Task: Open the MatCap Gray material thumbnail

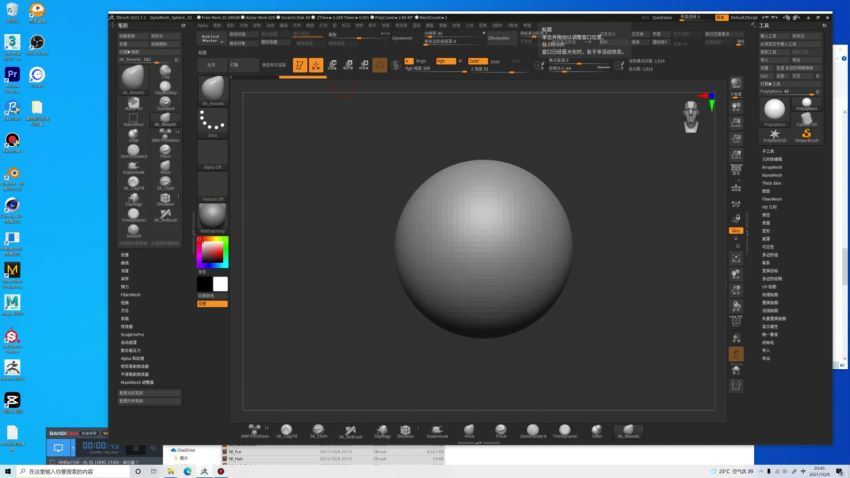Action: pyautogui.click(x=212, y=217)
